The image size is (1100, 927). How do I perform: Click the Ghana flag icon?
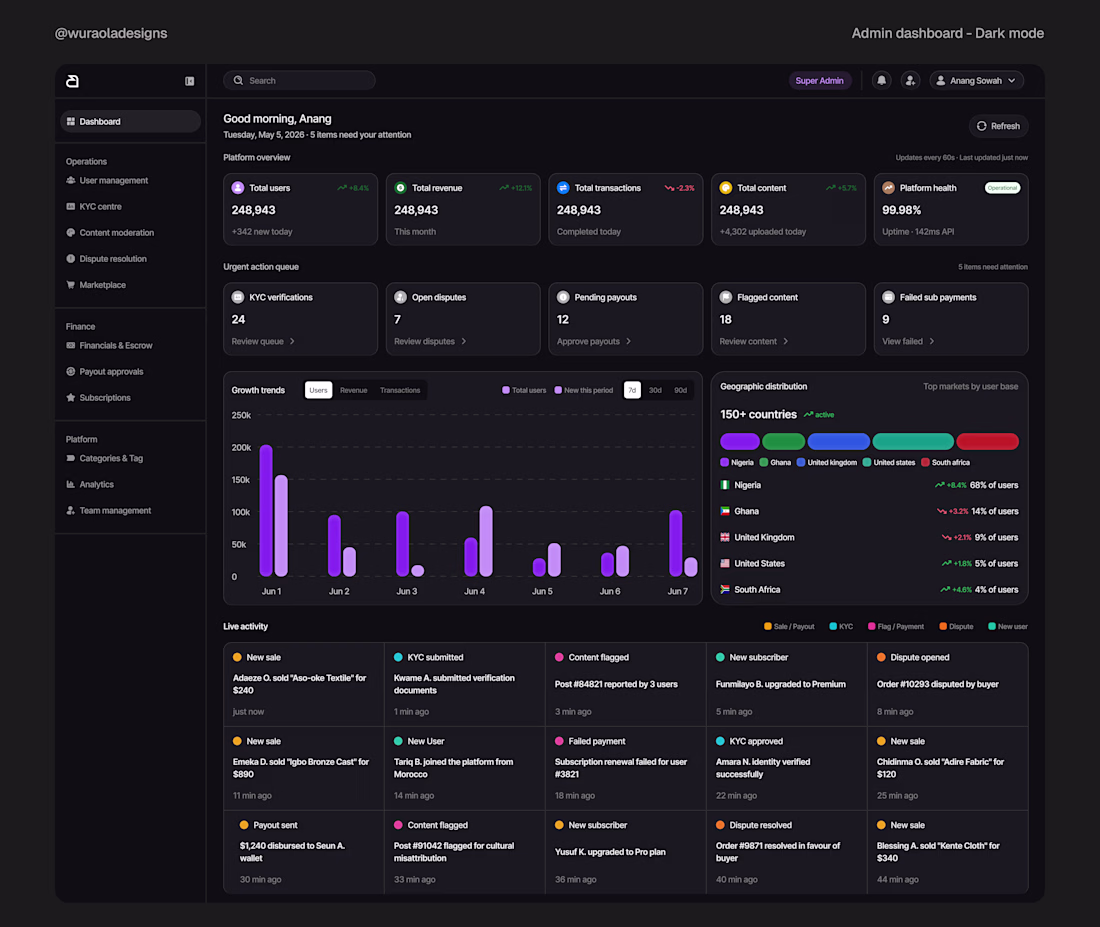[725, 511]
